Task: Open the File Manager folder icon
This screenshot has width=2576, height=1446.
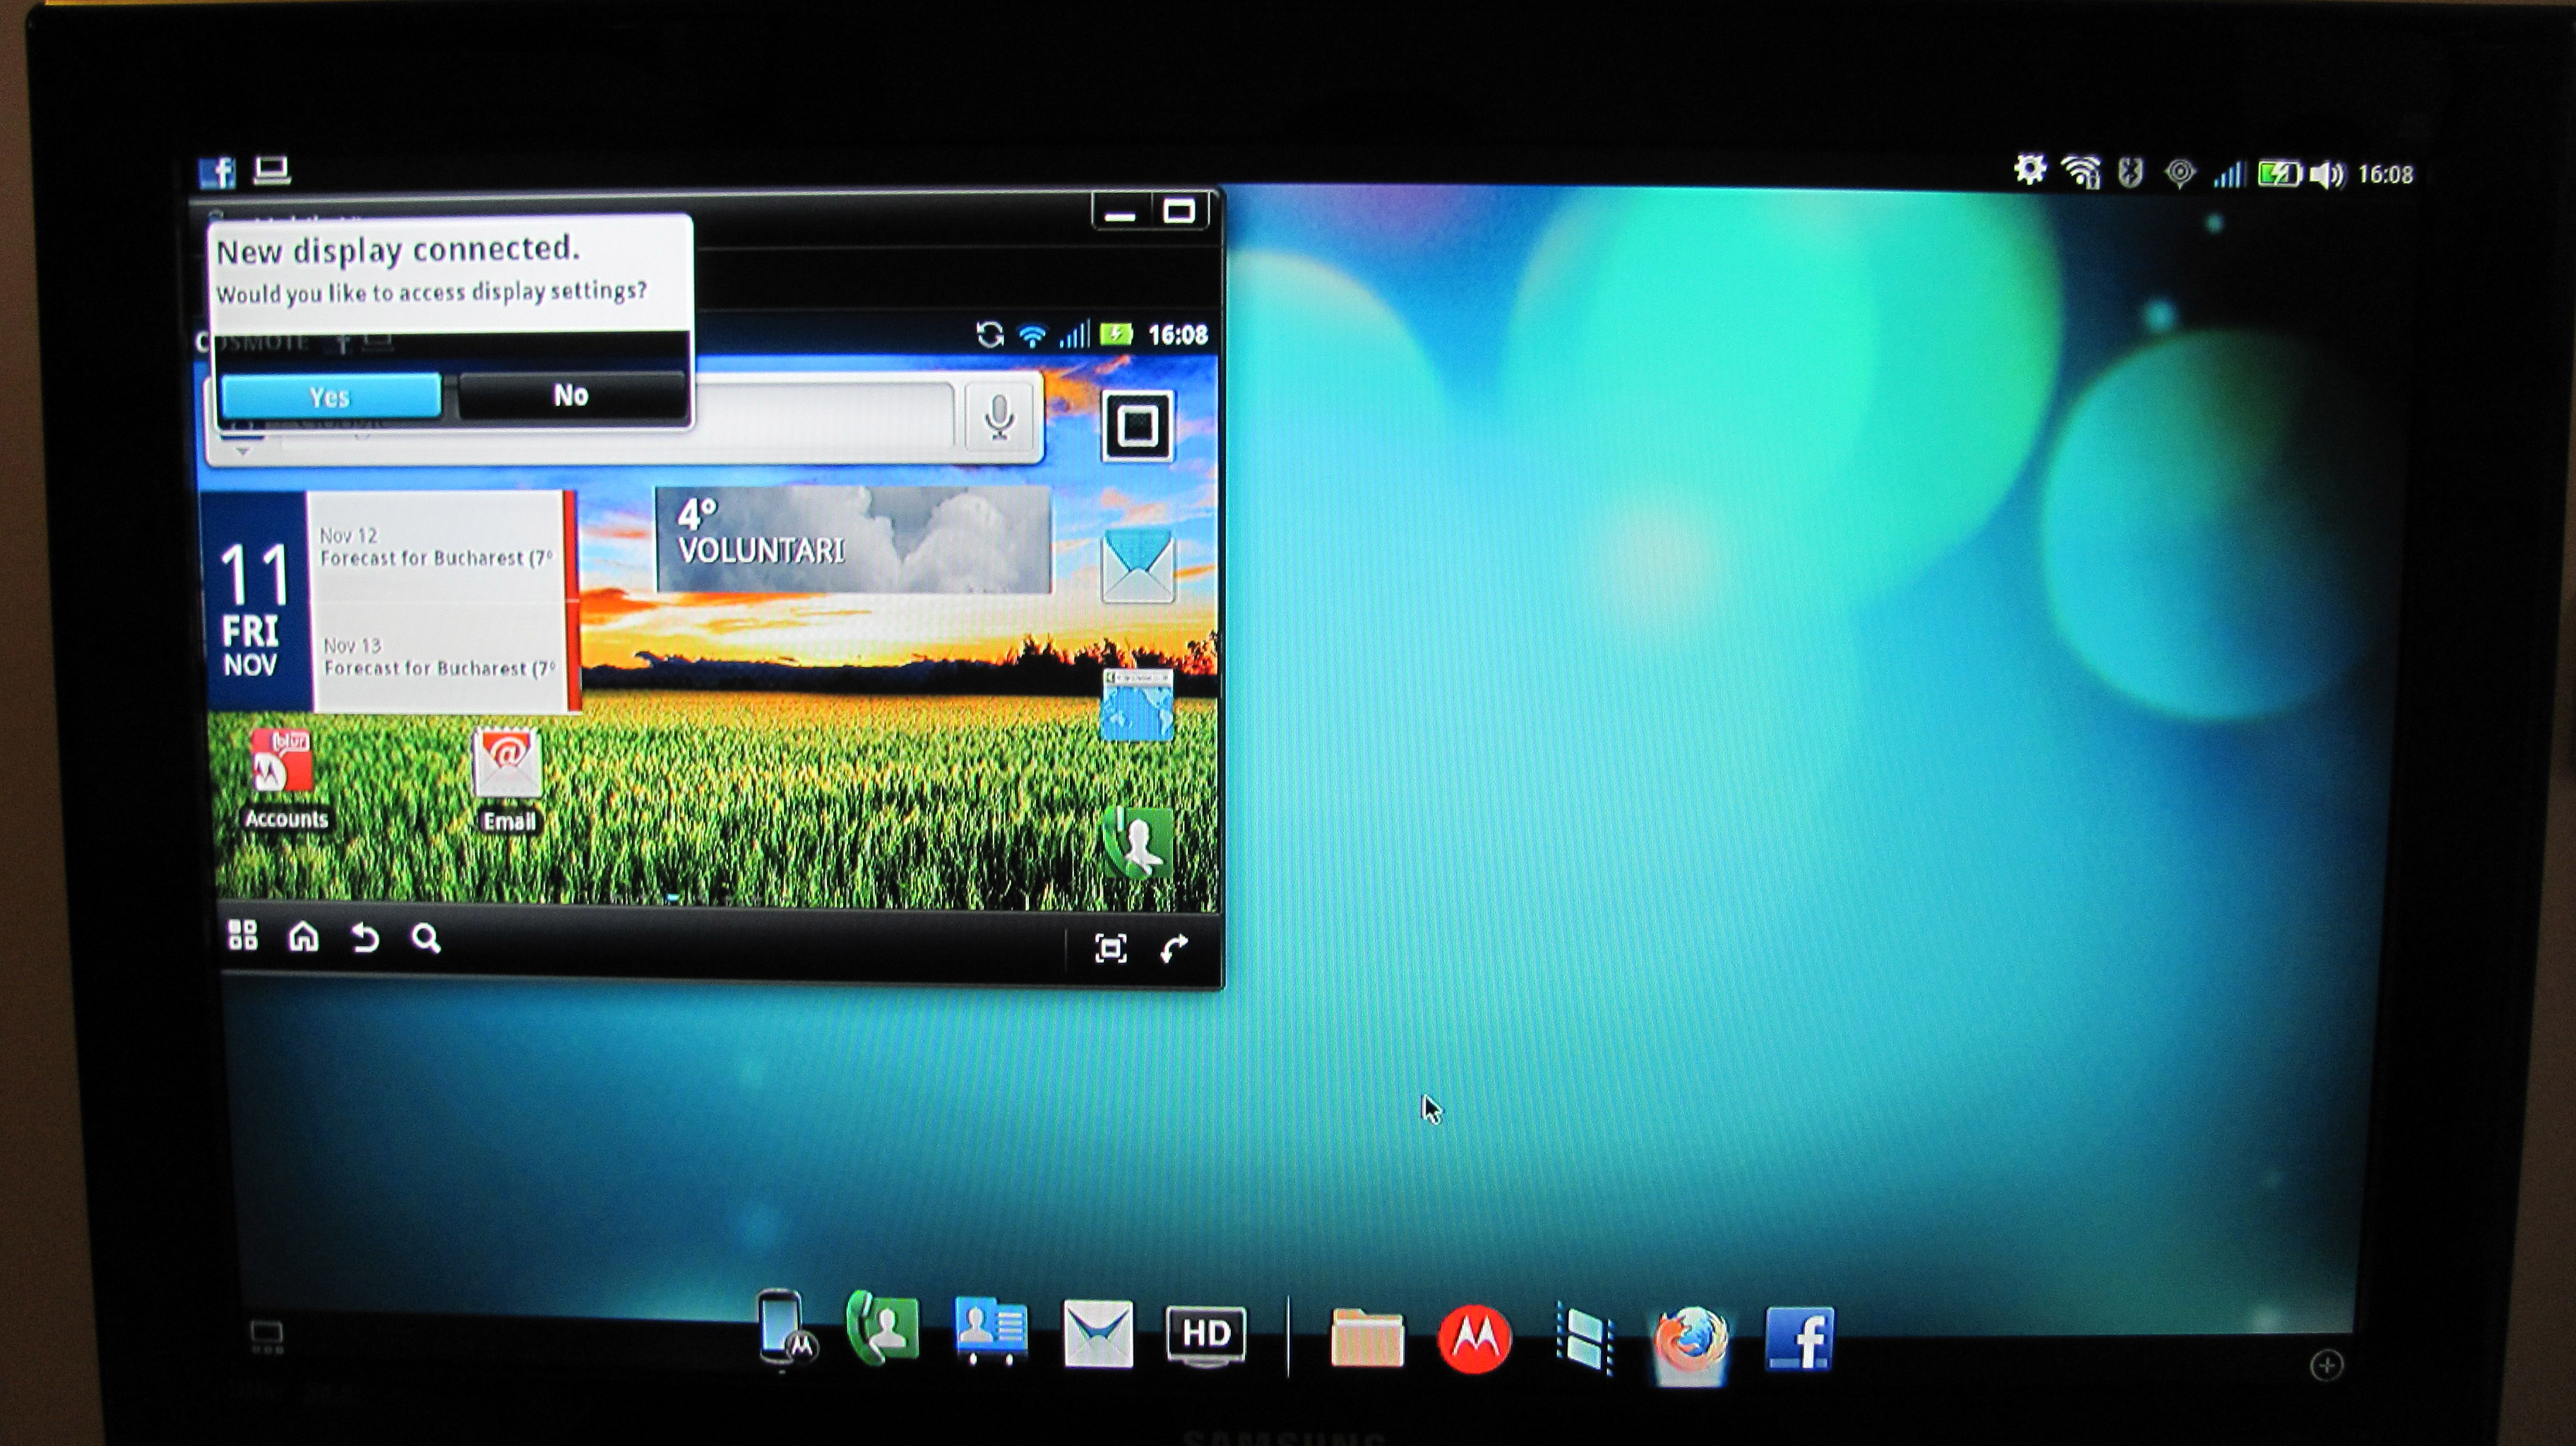Action: (1367, 1338)
